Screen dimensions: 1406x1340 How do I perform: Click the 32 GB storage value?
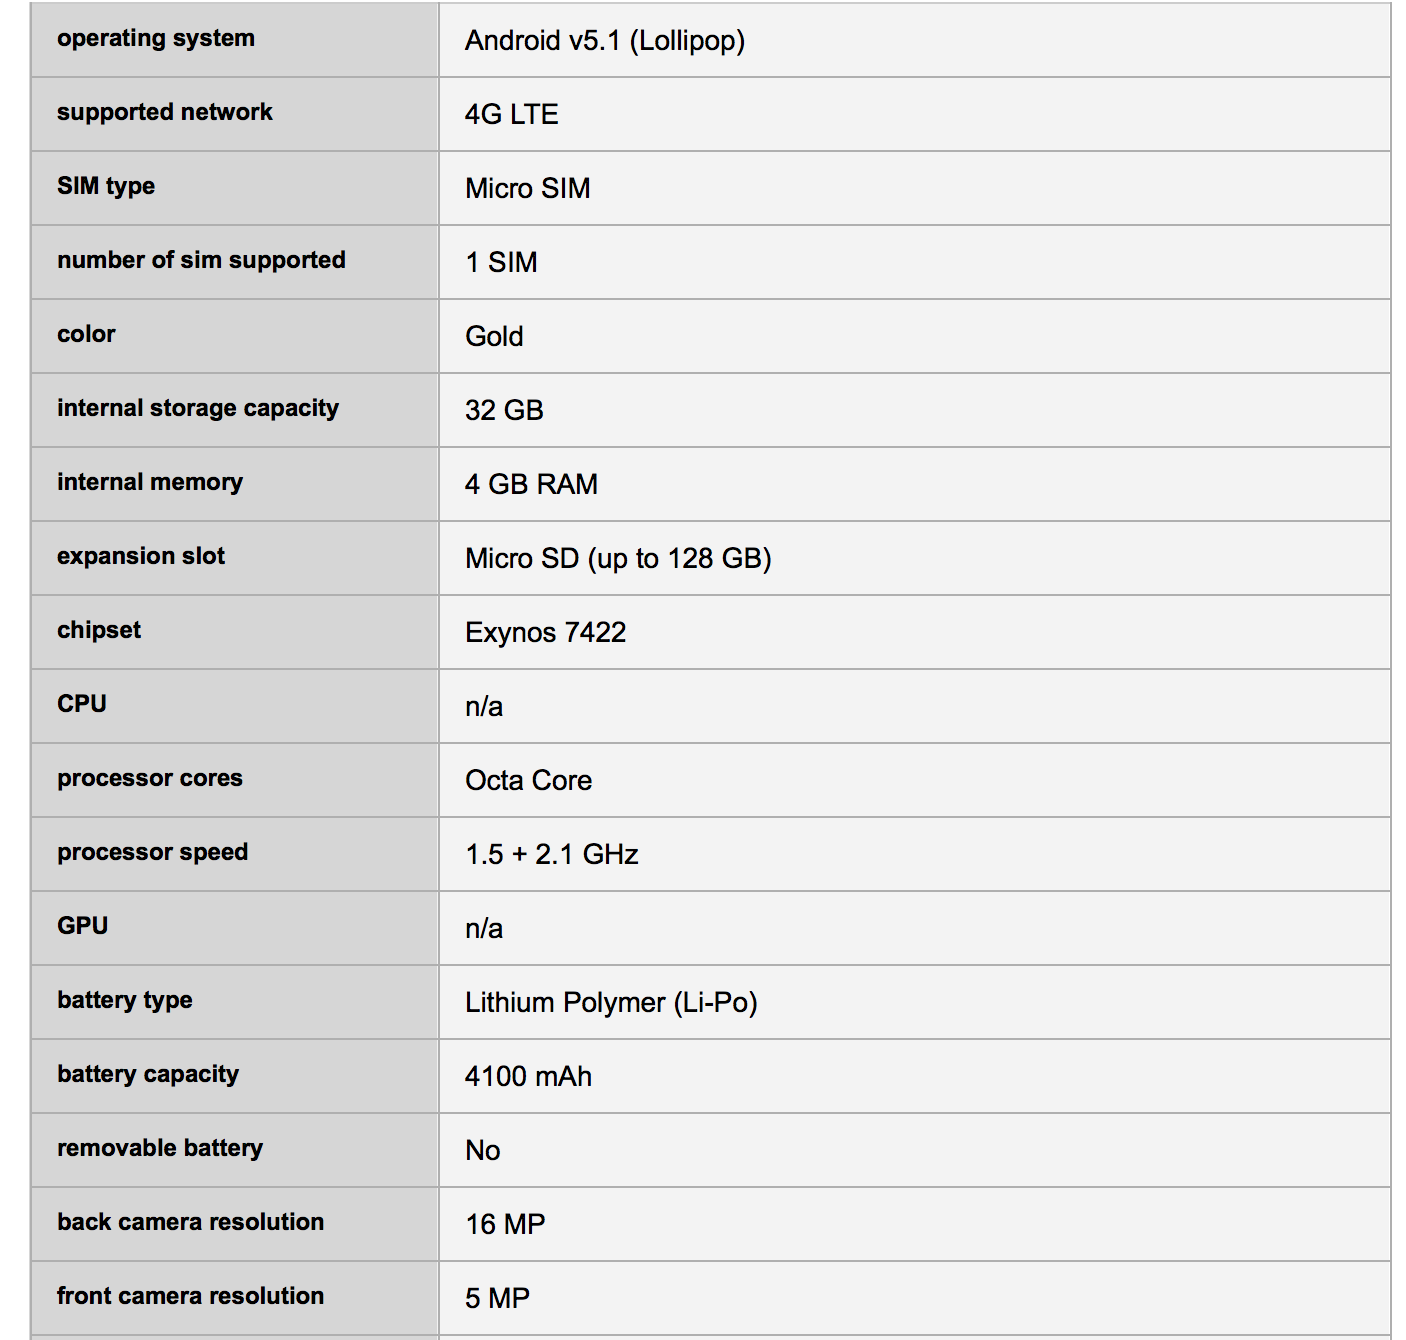[504, 411]
